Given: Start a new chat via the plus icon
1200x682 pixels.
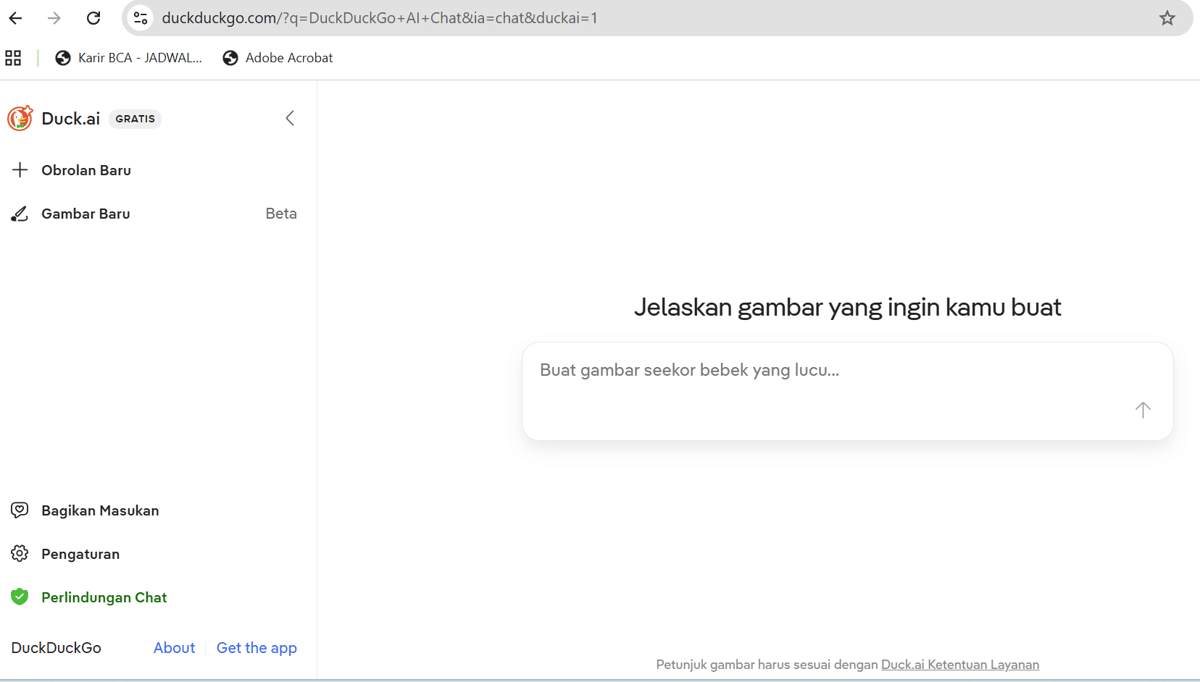Looking at the screenshot, I should (x=20, y=169).
